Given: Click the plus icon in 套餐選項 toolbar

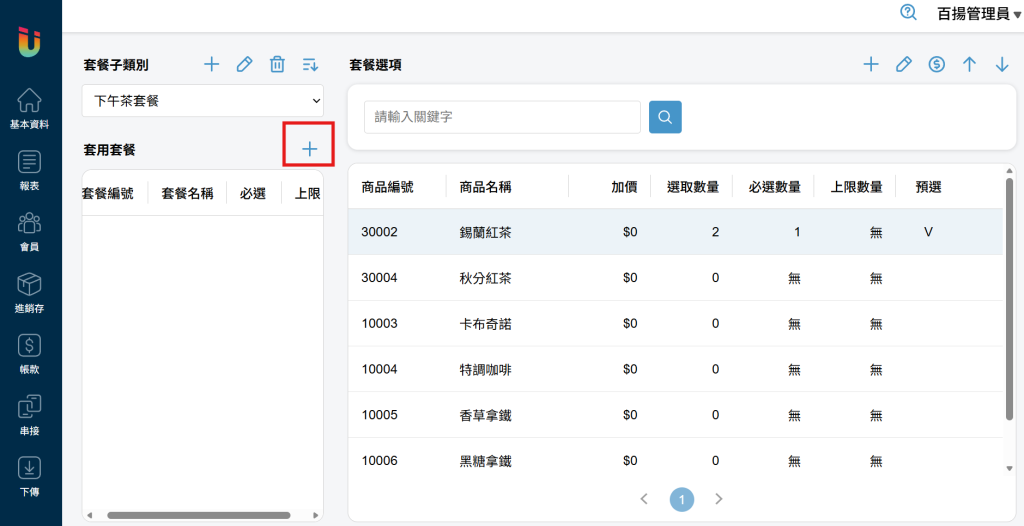Looking at the screenshot, I should [871, 65].
